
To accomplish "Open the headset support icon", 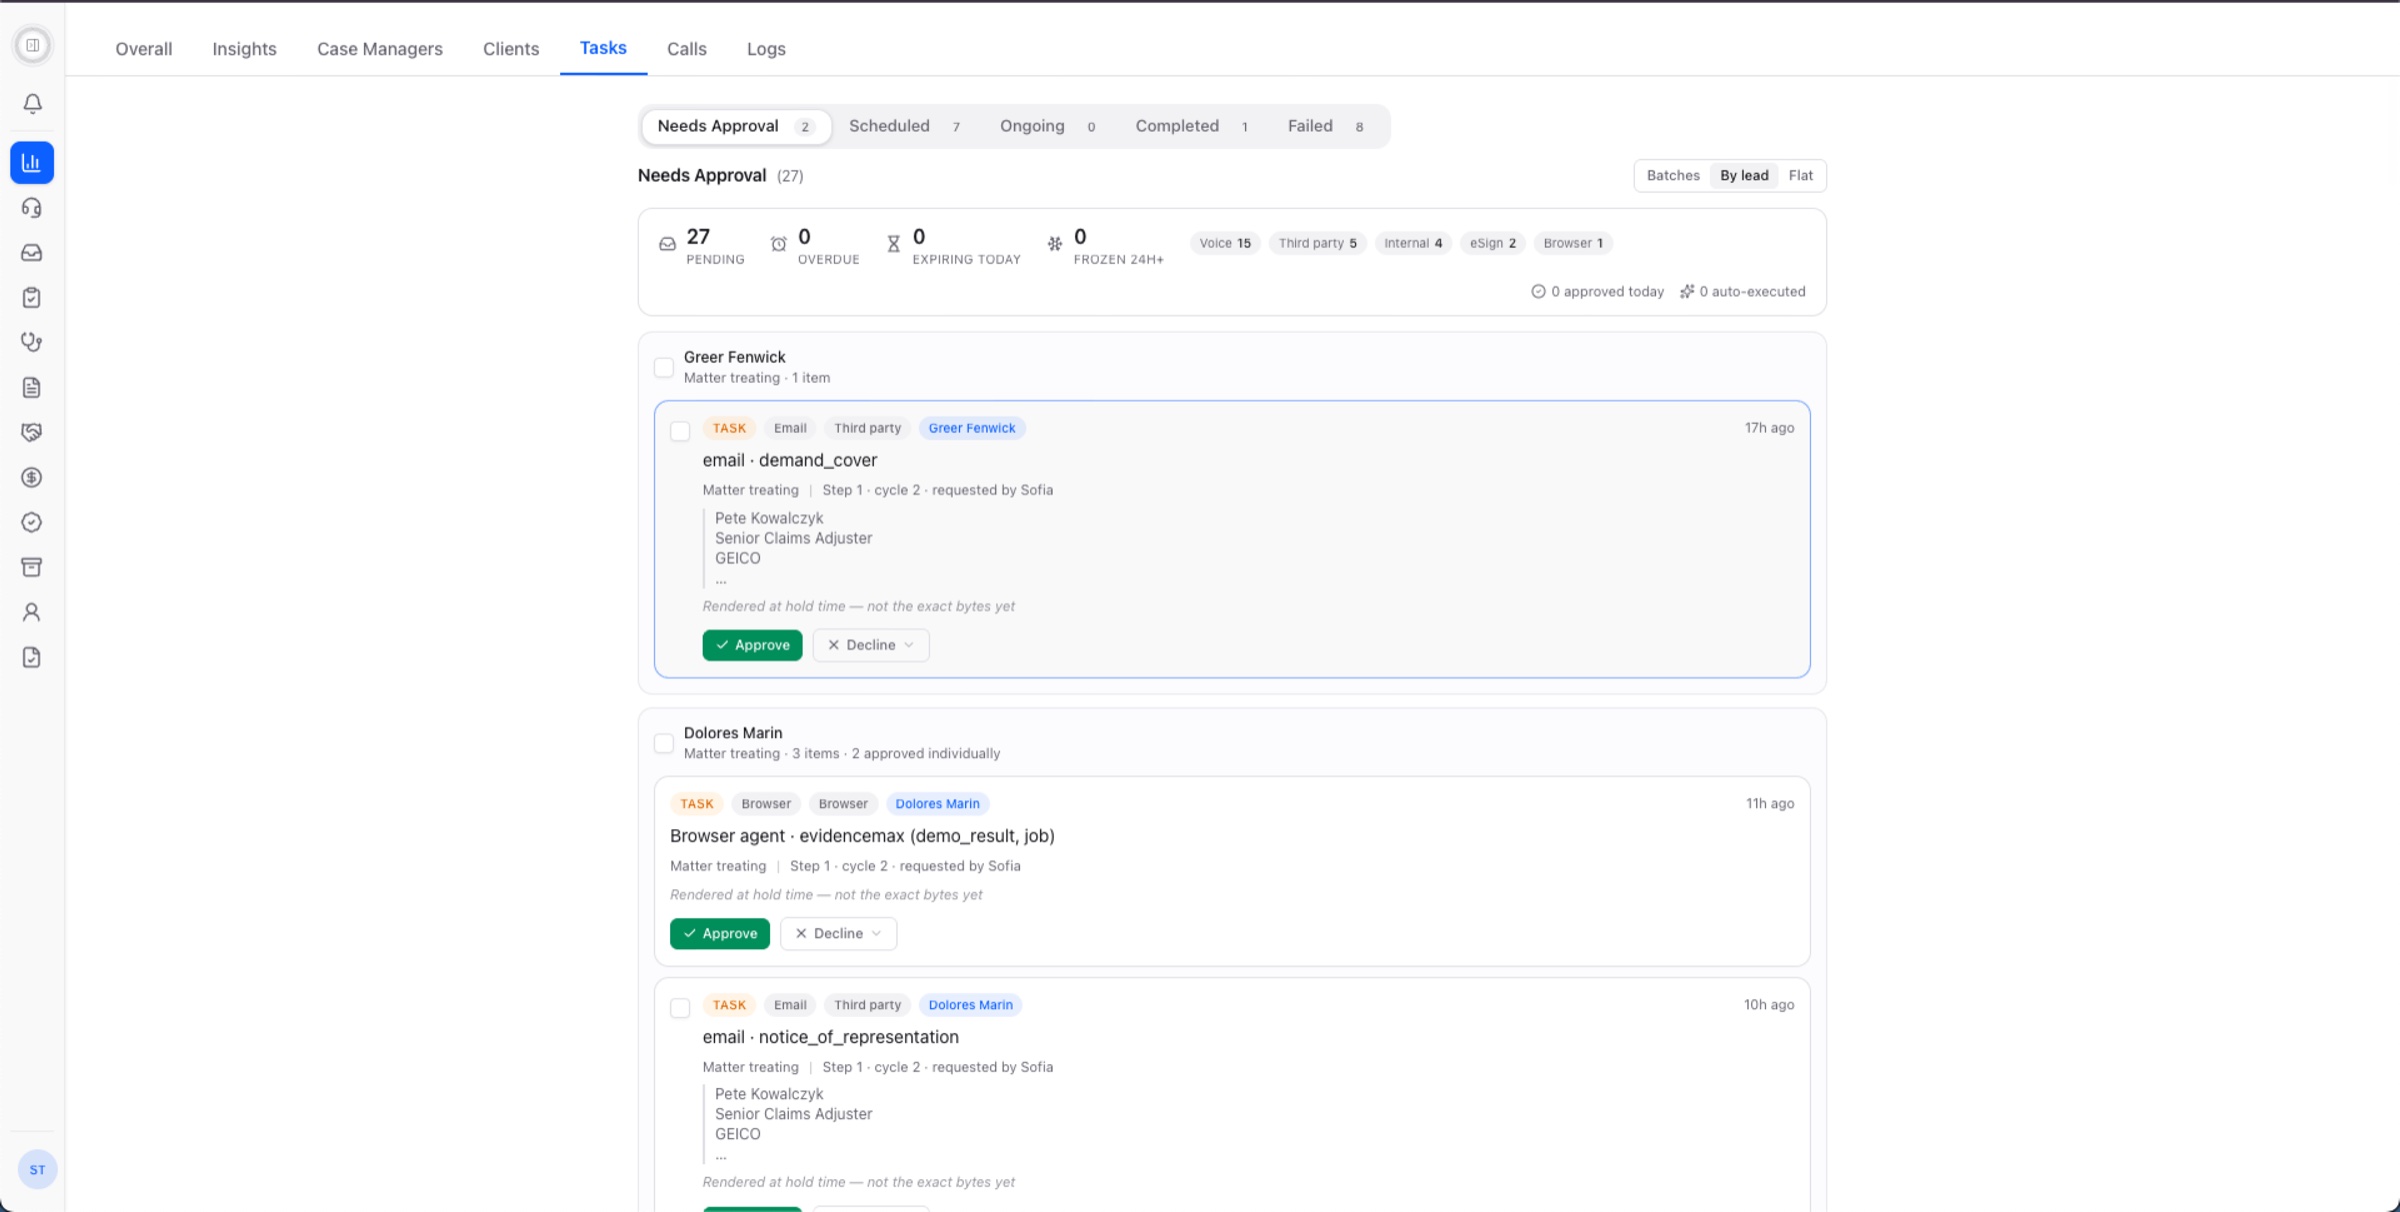I will tap(32, 208).
